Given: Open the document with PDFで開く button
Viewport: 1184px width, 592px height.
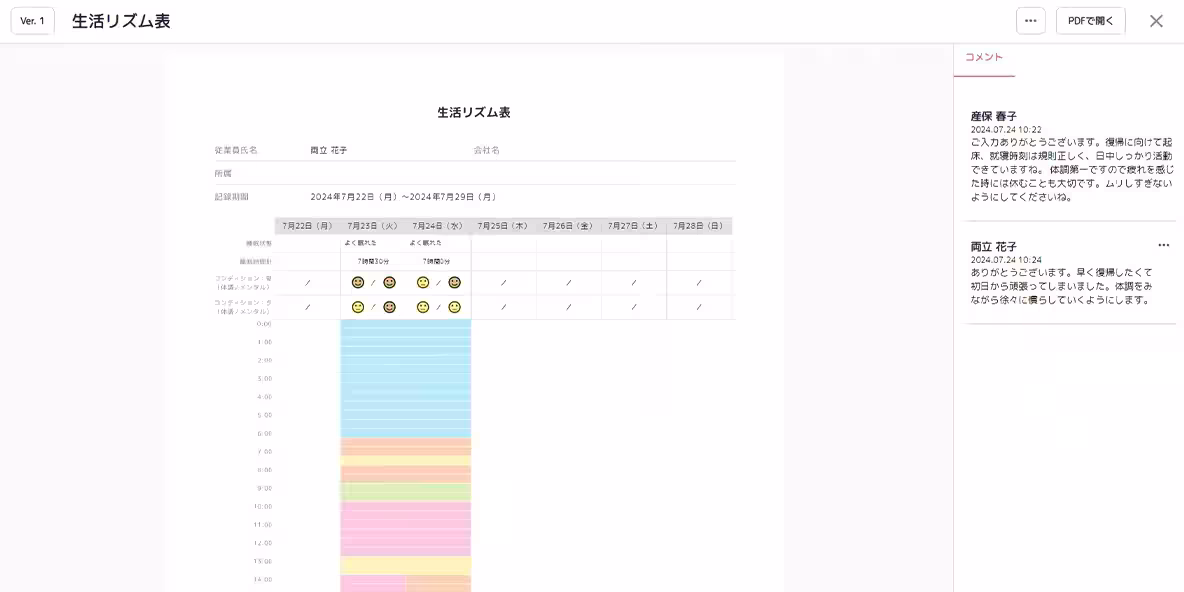Looking at the screenshot, I should pos(1090,20).
